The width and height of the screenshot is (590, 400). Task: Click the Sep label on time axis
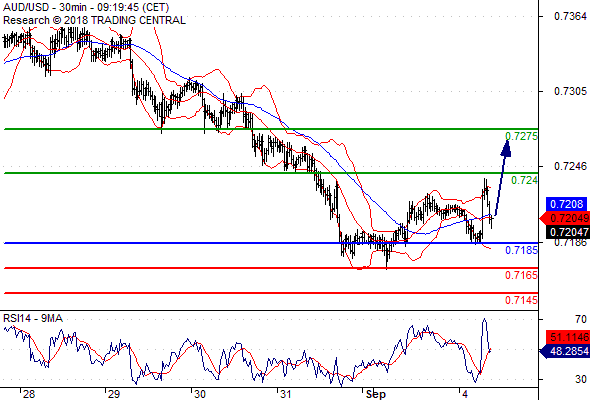(376, 394)
